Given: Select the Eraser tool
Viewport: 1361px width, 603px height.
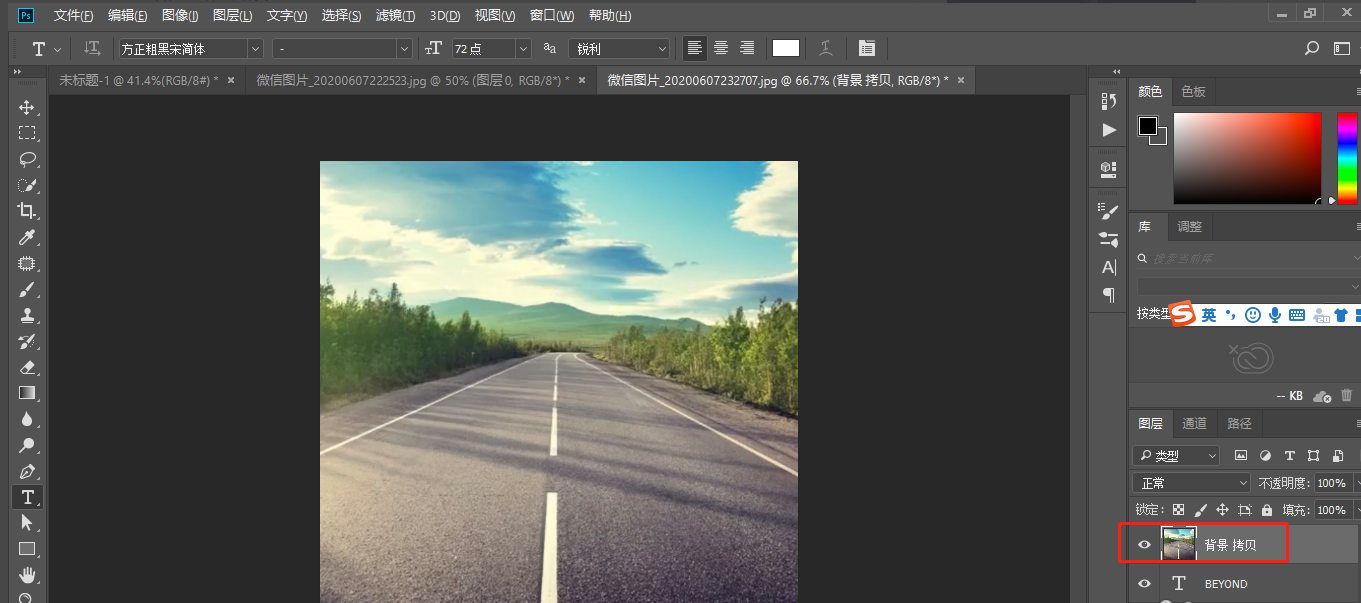Looking at the screenshot, I should pos(27,367).
